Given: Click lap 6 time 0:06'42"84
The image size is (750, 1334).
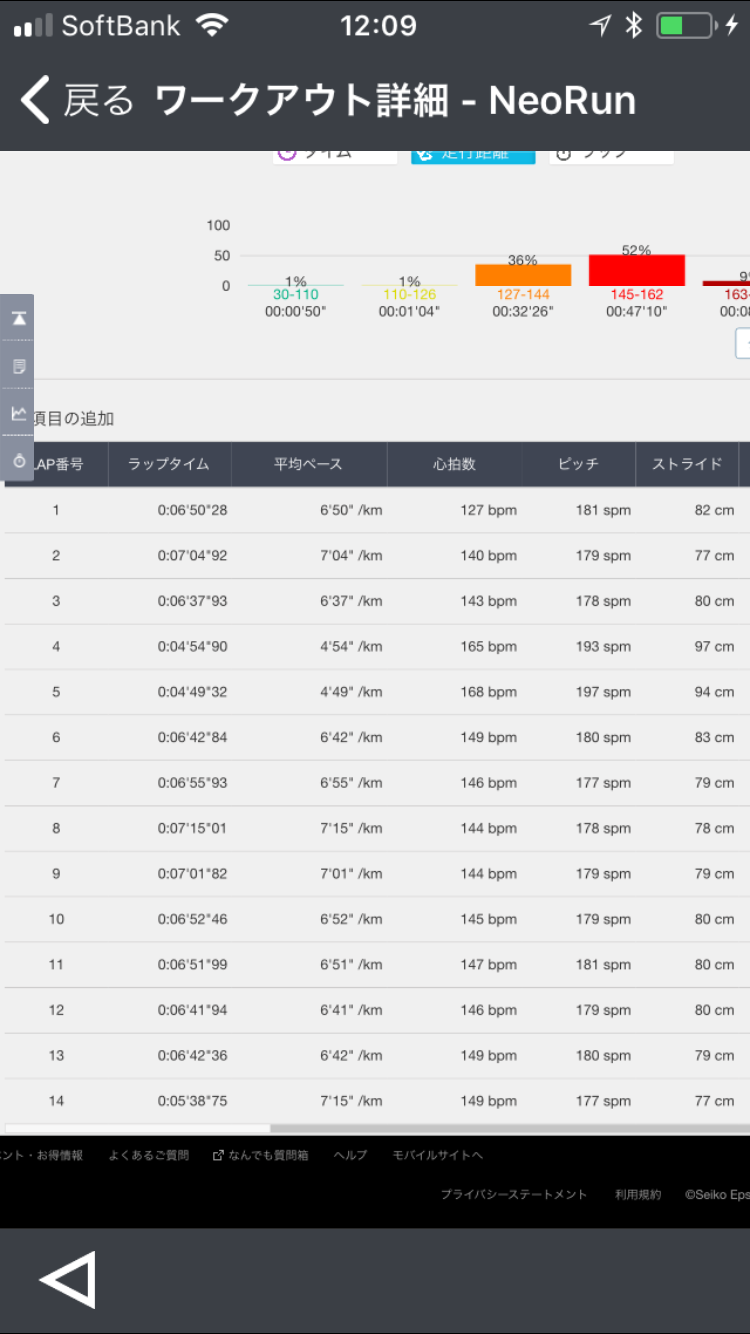Looking at the screenshot, I should (x=192, y=737).
